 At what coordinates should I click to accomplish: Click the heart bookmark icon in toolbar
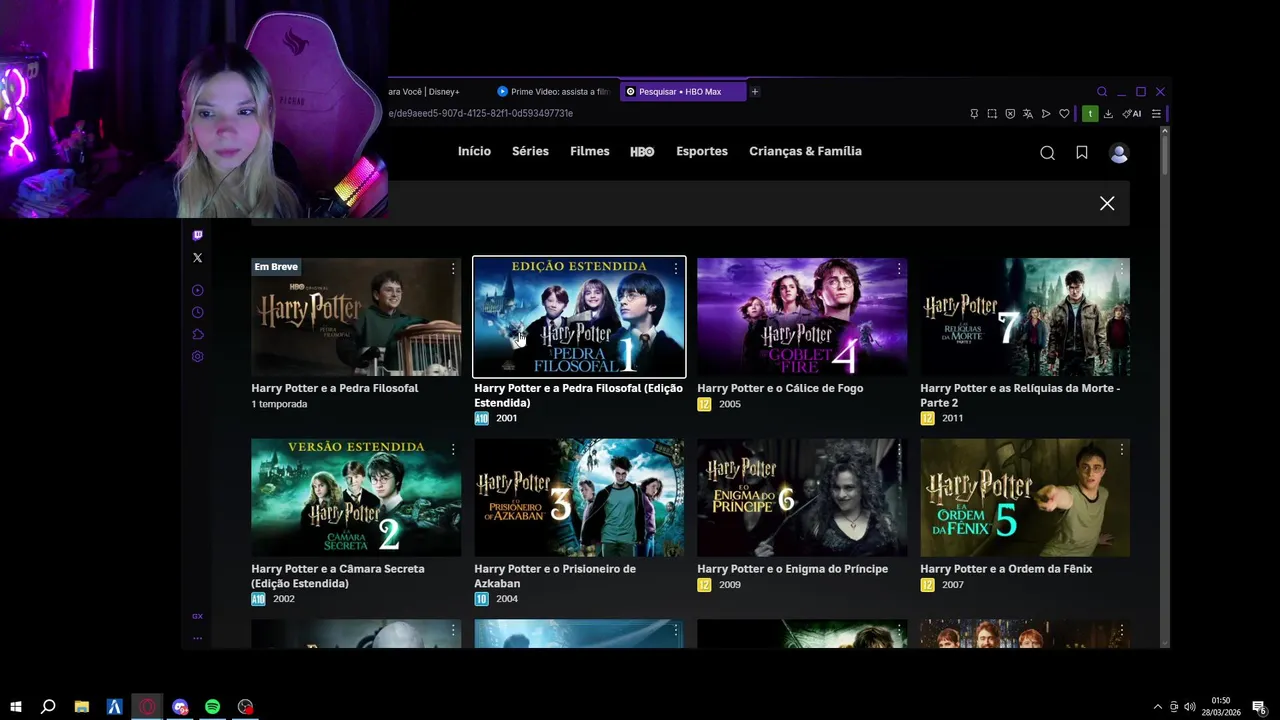(x=1064, y=114)
